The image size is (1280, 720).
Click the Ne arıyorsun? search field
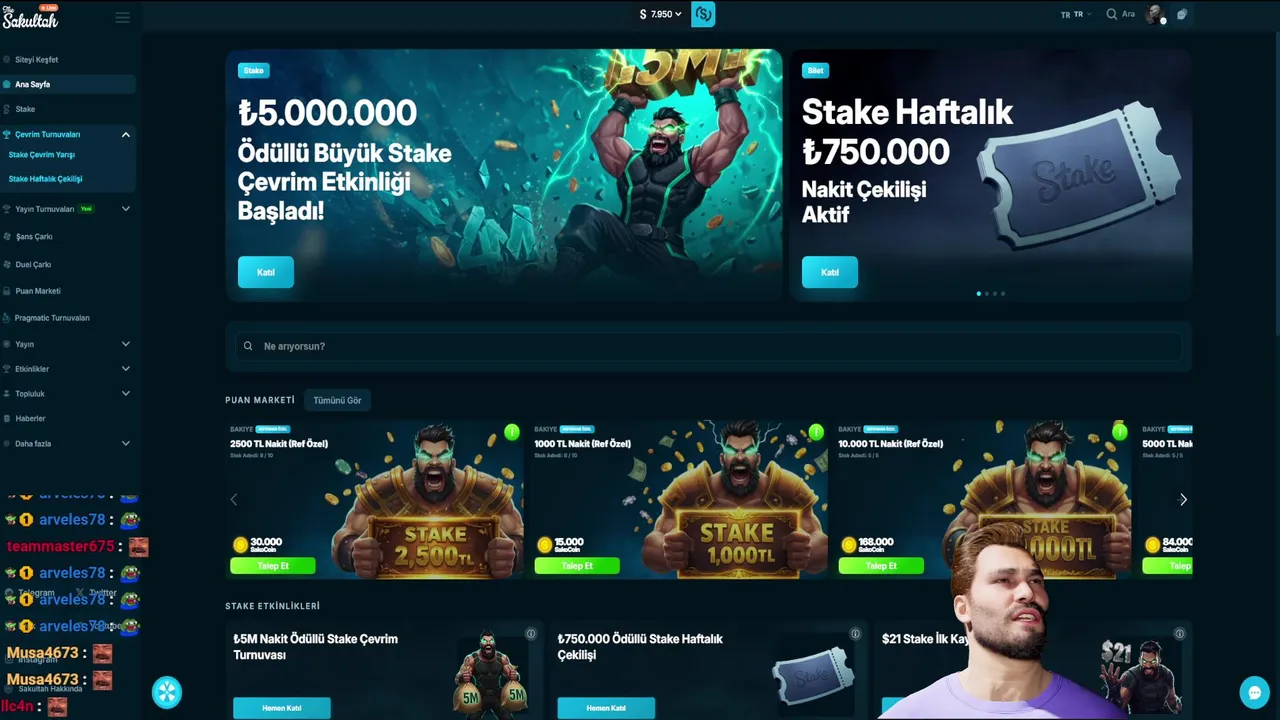708,346
